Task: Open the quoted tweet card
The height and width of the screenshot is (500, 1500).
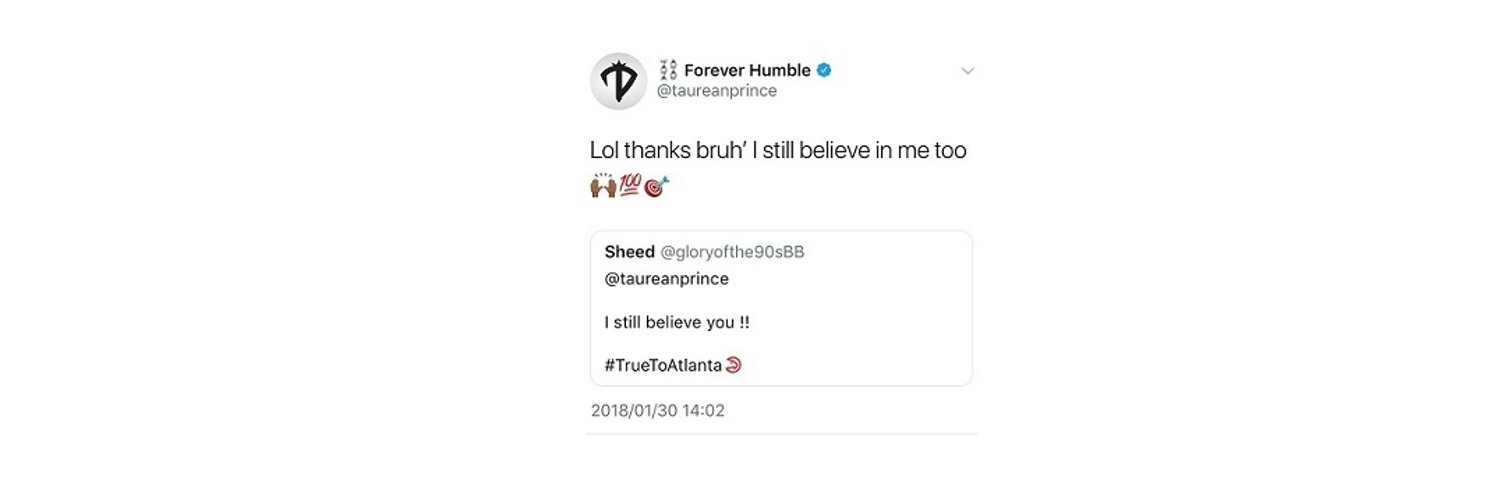Action: (781, 308)
